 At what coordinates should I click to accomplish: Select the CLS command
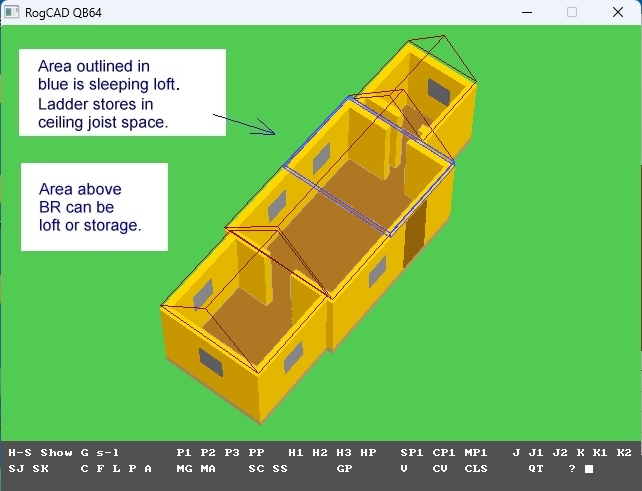coord(476,468)
